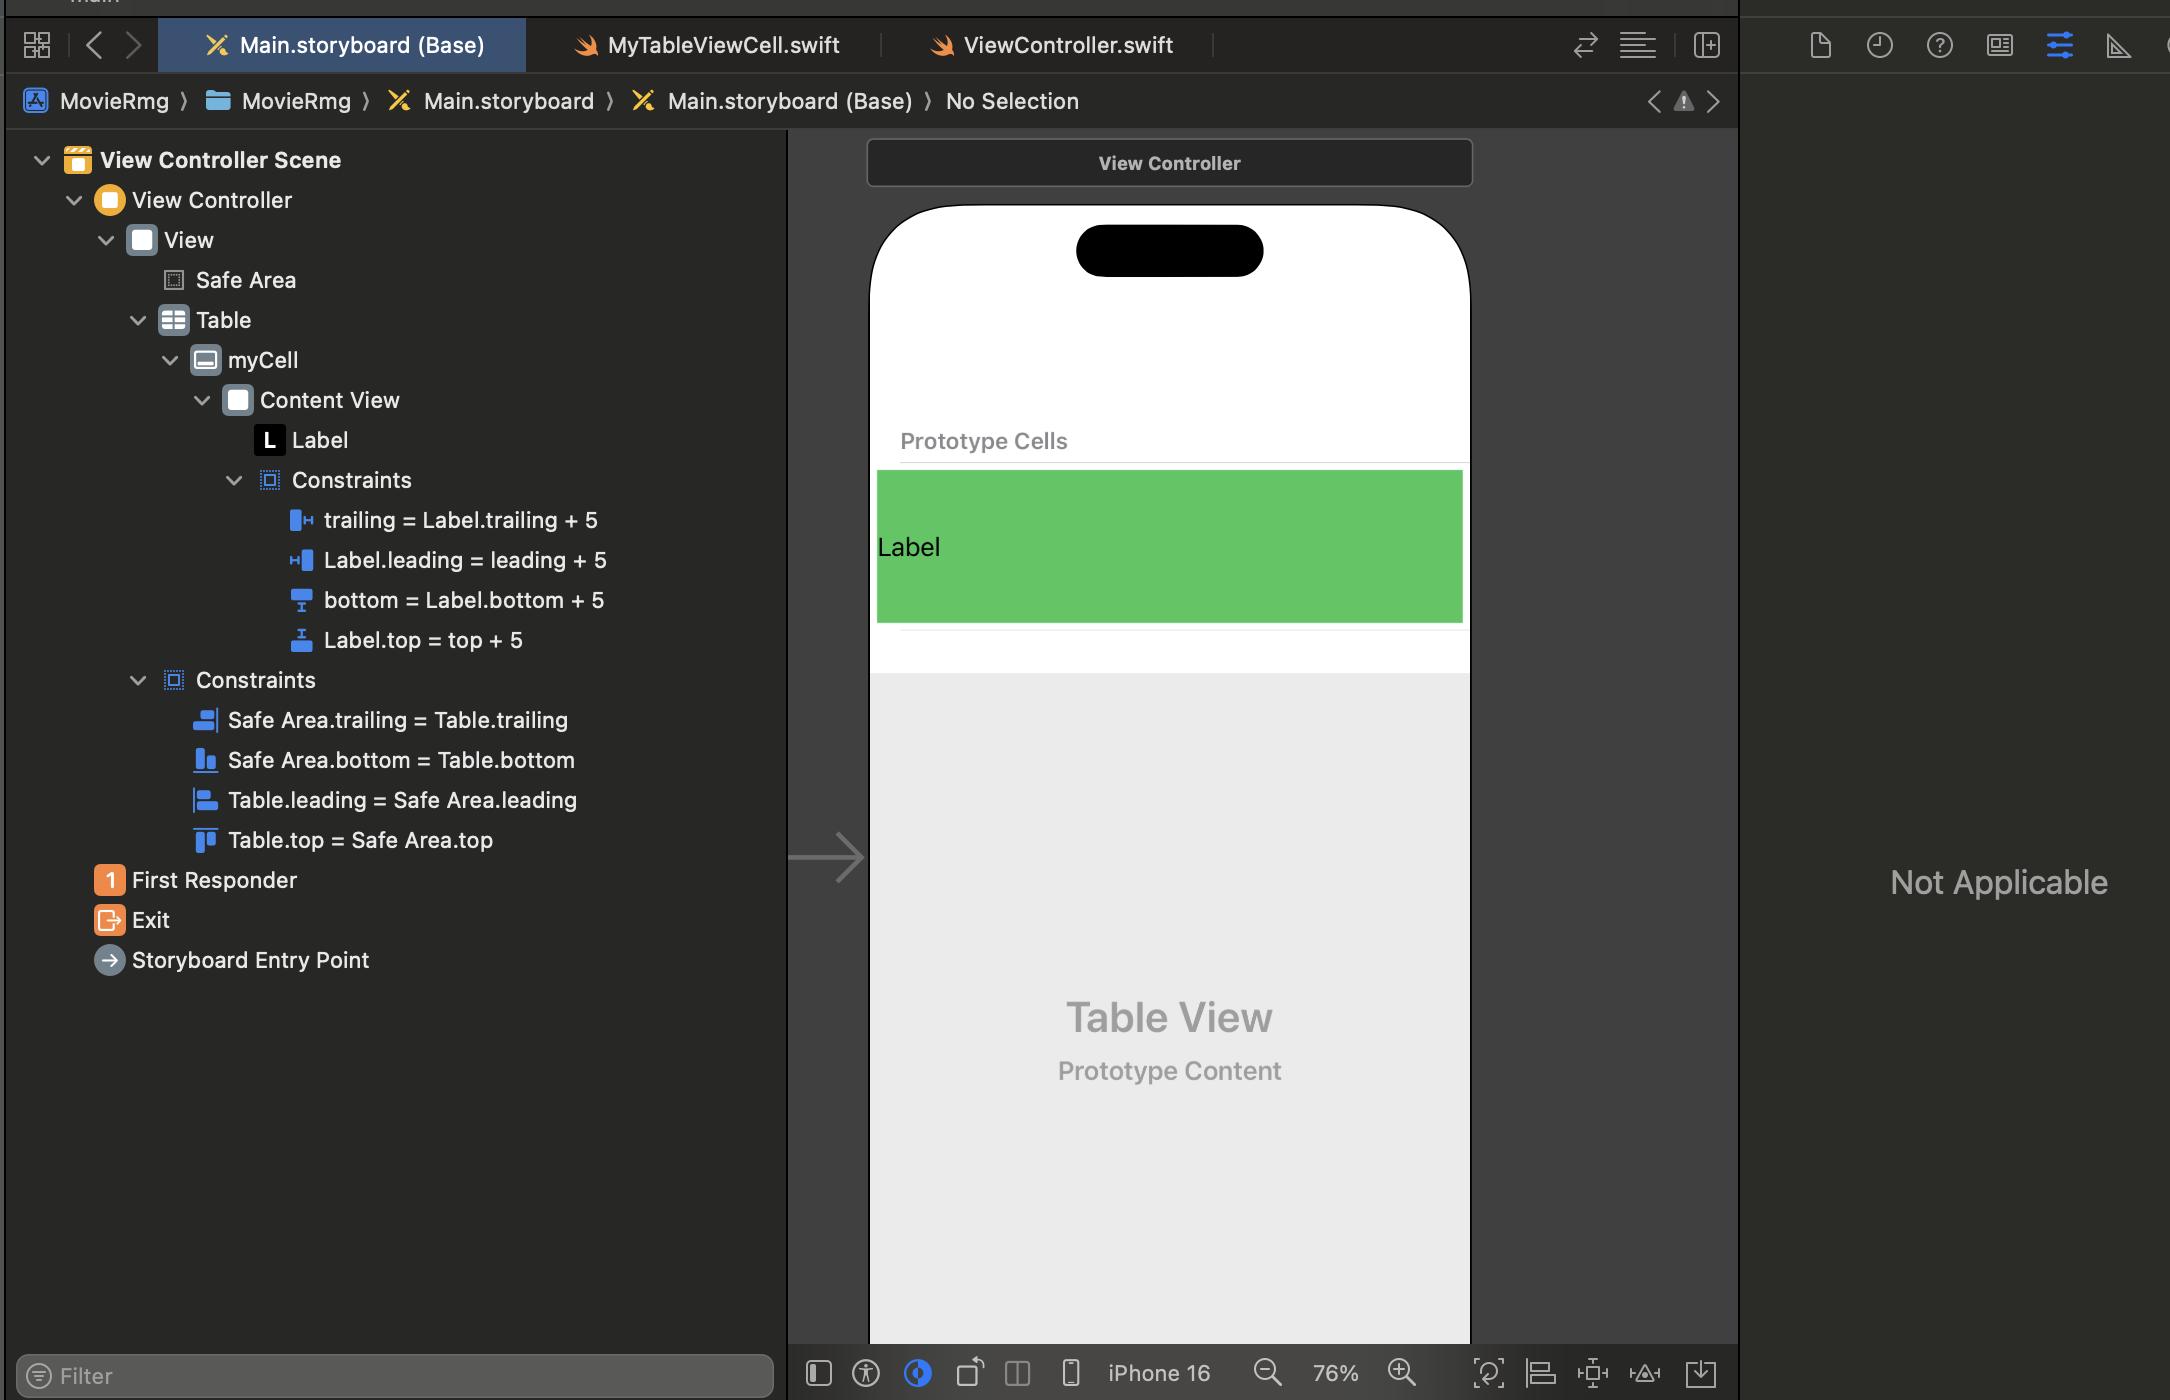Select constraint 'Label.top = top + 5'

pyautogui.click(x=405, y=640)
